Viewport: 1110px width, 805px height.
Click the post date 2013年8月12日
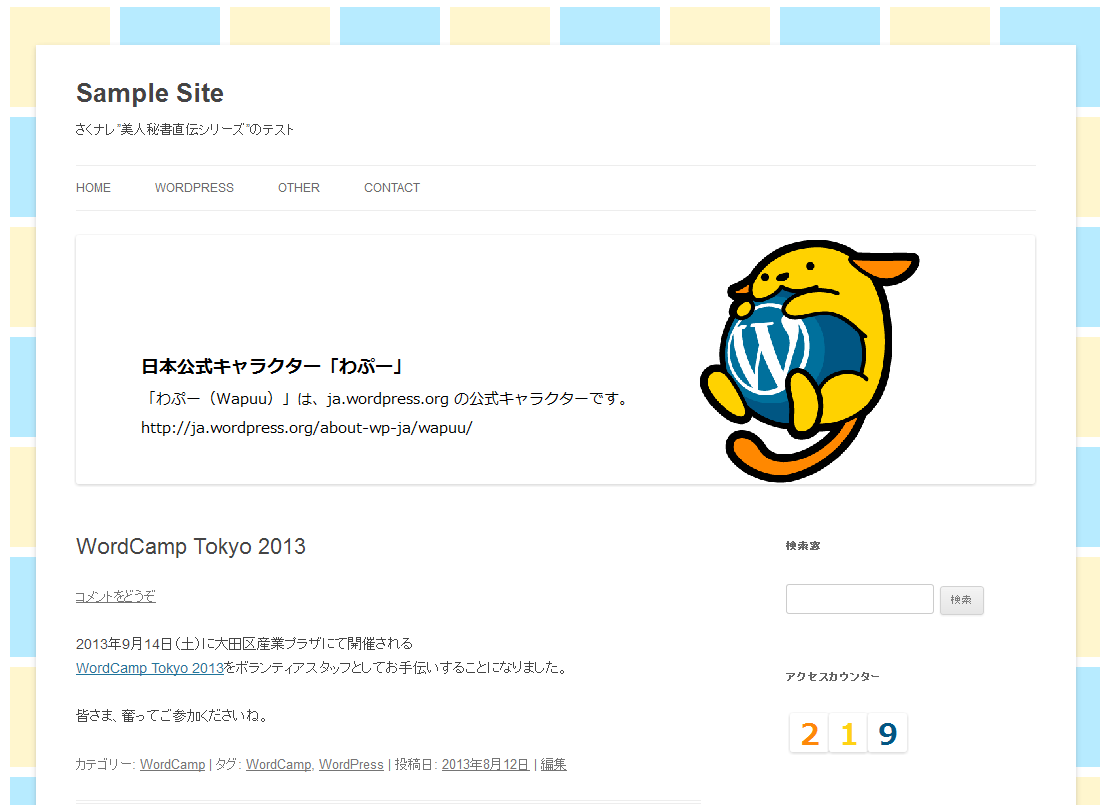coord(485,764)
